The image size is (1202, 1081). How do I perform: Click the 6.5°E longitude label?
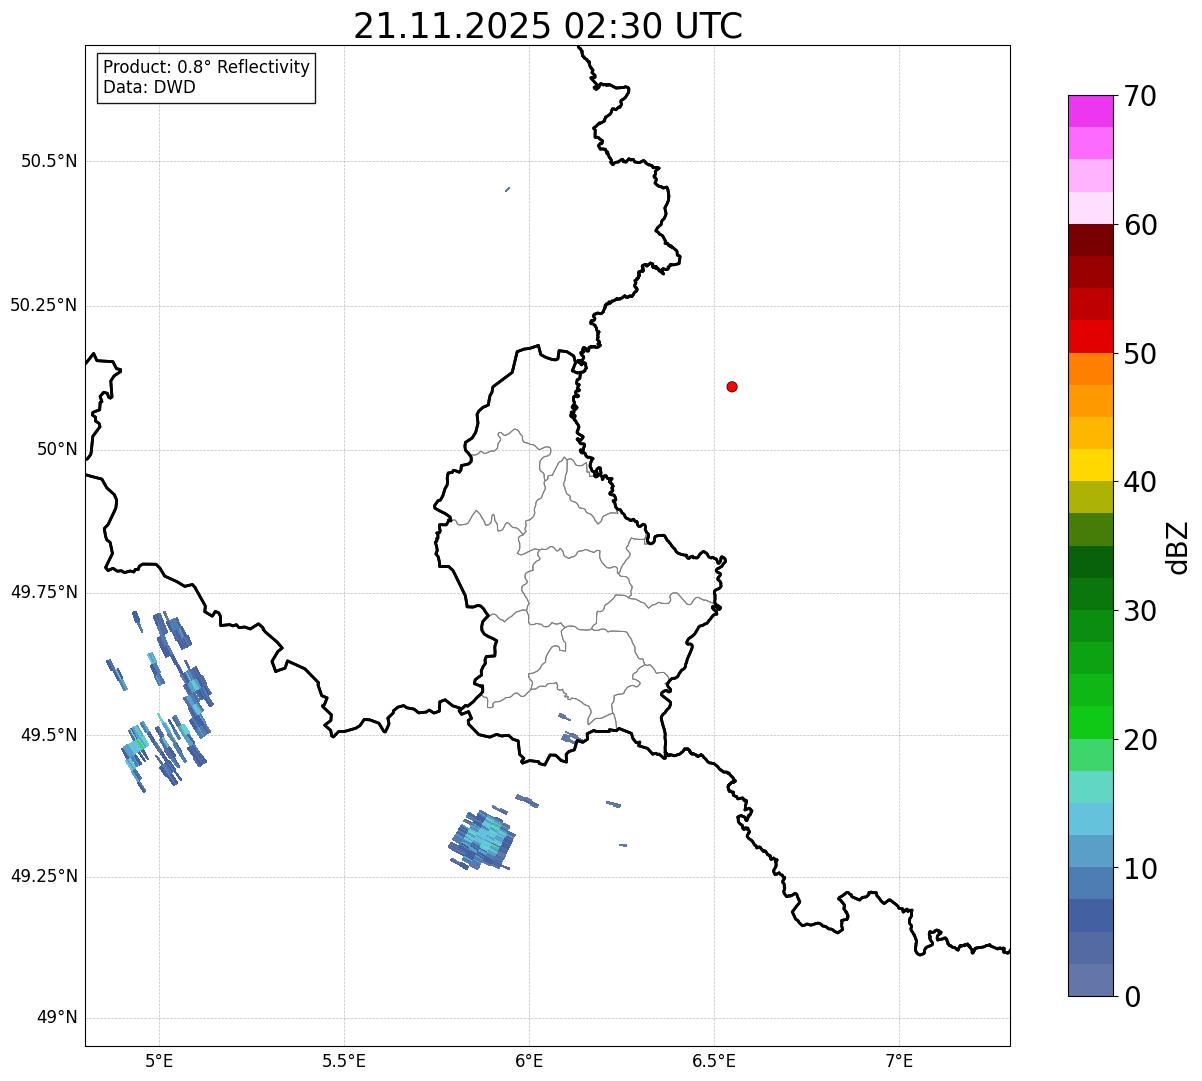click(714, 1061)
